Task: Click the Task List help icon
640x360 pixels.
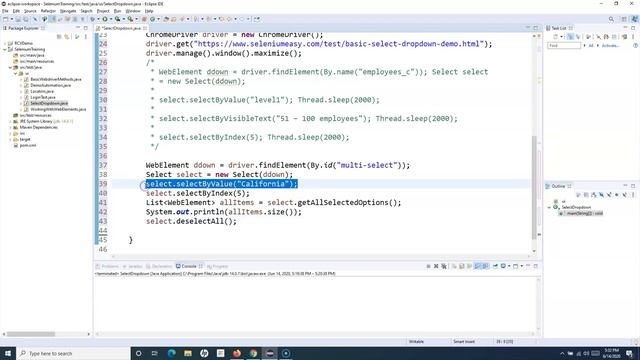Action: [636, 45]
